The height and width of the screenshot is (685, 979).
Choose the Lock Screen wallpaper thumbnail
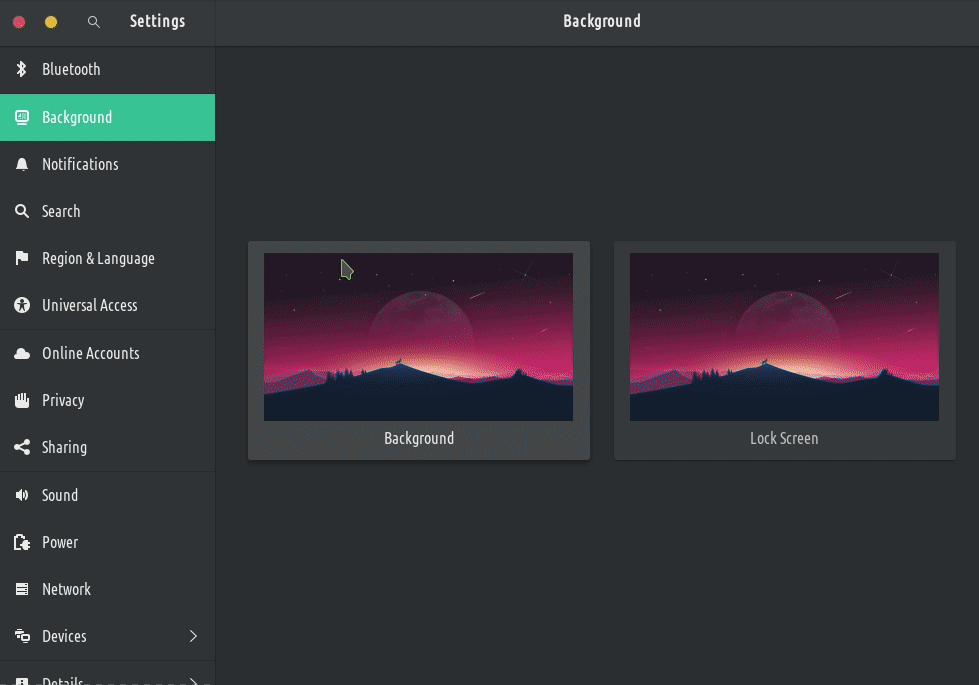click(x=784, y=337)
